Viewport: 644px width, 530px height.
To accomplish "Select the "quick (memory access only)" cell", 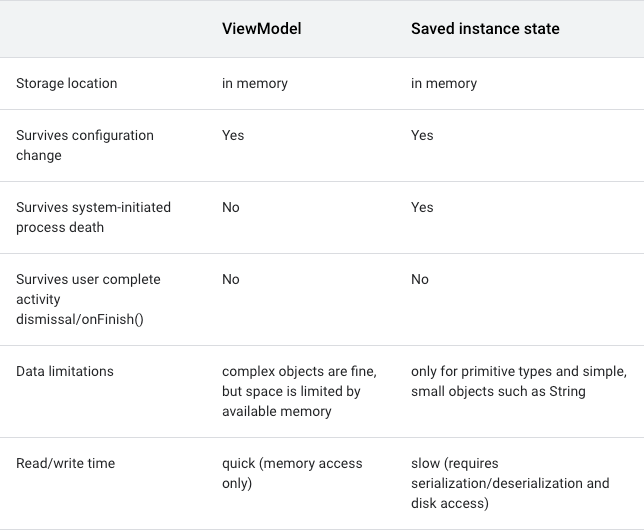I will (x=292, y=473).
